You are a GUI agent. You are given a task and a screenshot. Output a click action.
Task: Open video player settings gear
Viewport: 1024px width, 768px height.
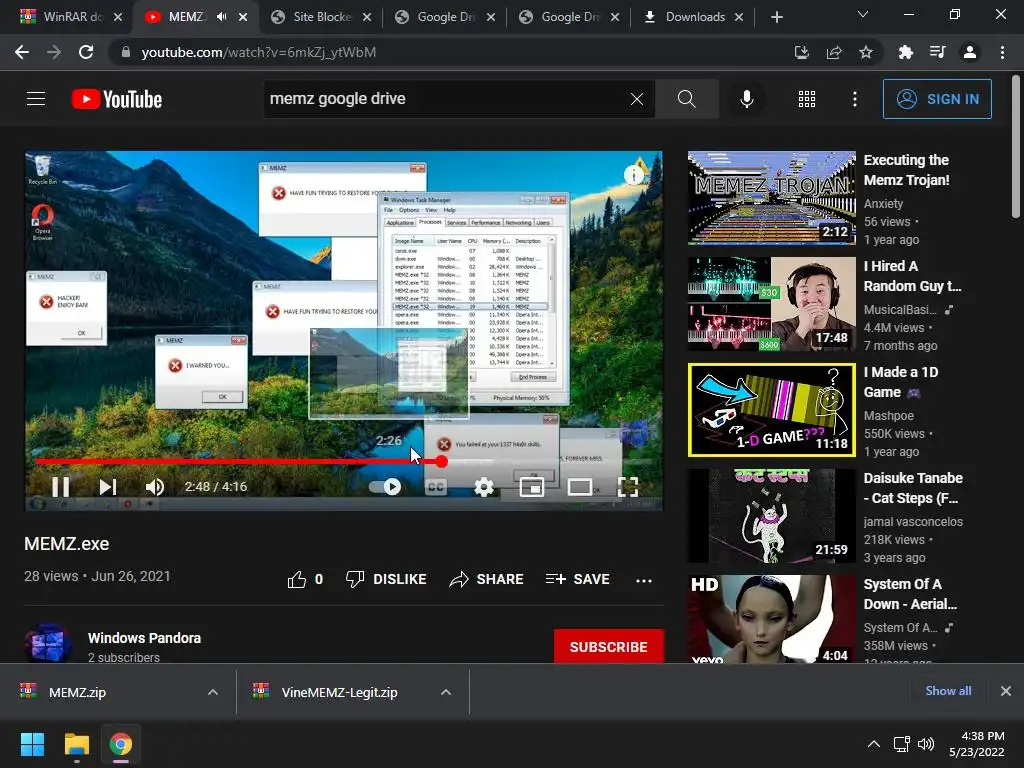(x=484, y=487)
